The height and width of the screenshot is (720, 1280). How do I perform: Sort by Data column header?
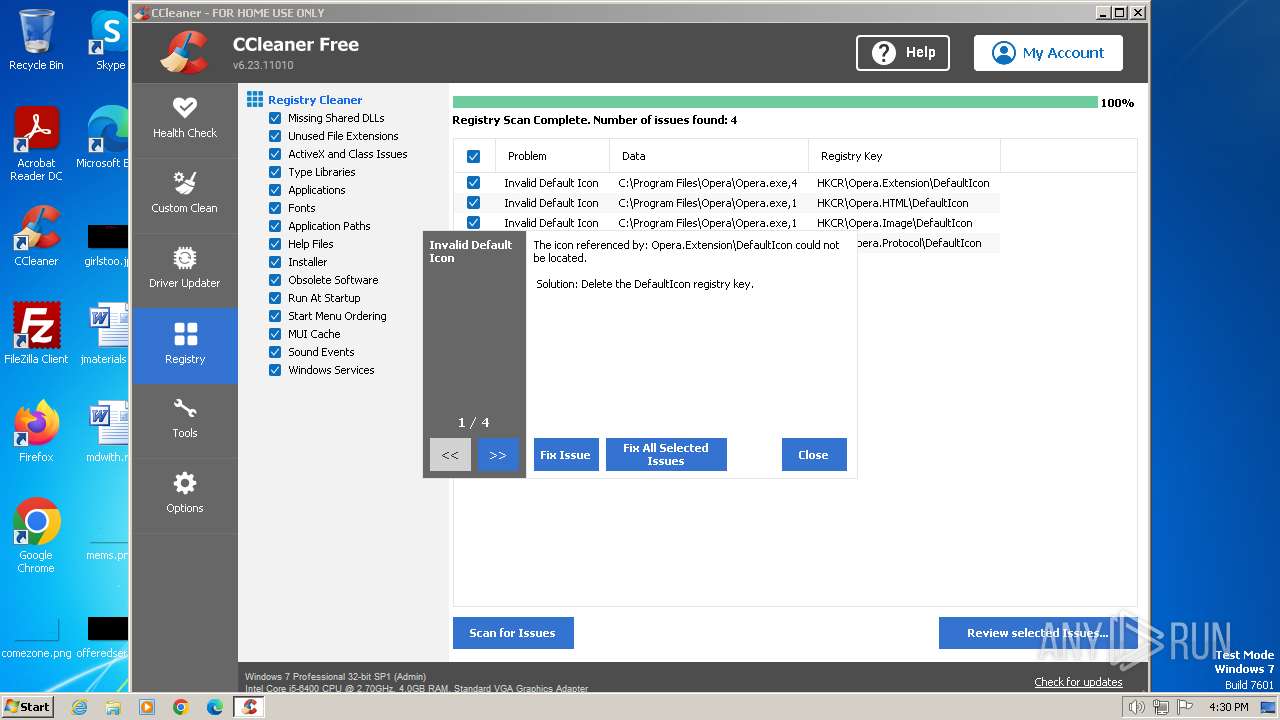709,156
